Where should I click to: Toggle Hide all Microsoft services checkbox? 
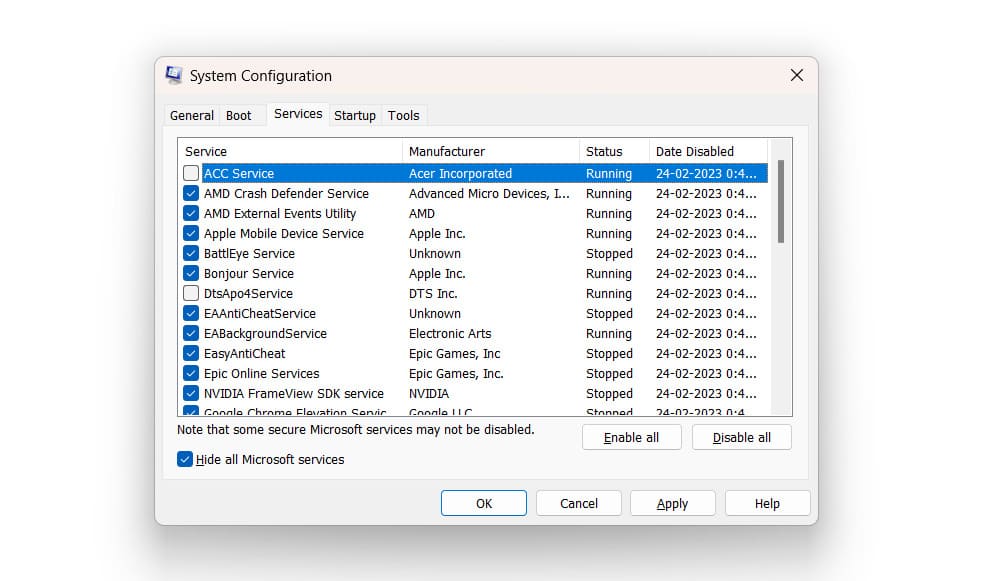click(185, 459)
